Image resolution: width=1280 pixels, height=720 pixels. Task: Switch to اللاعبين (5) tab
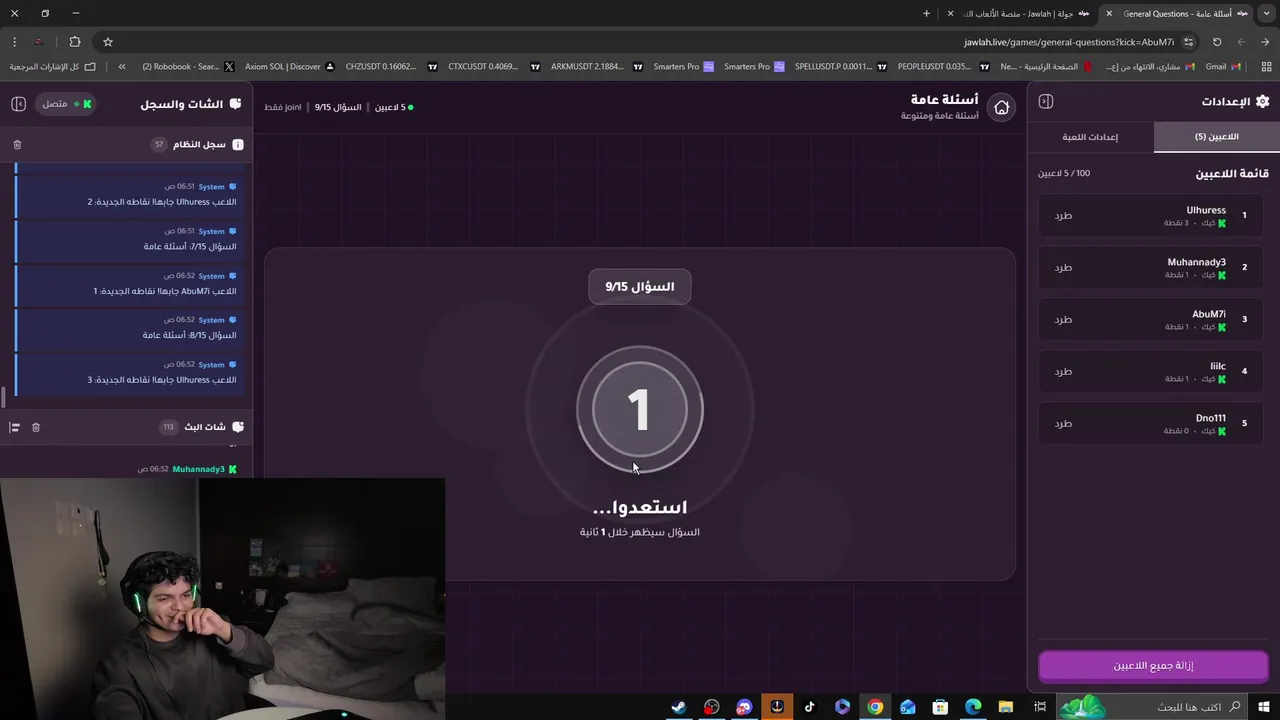pos(1216,137)
